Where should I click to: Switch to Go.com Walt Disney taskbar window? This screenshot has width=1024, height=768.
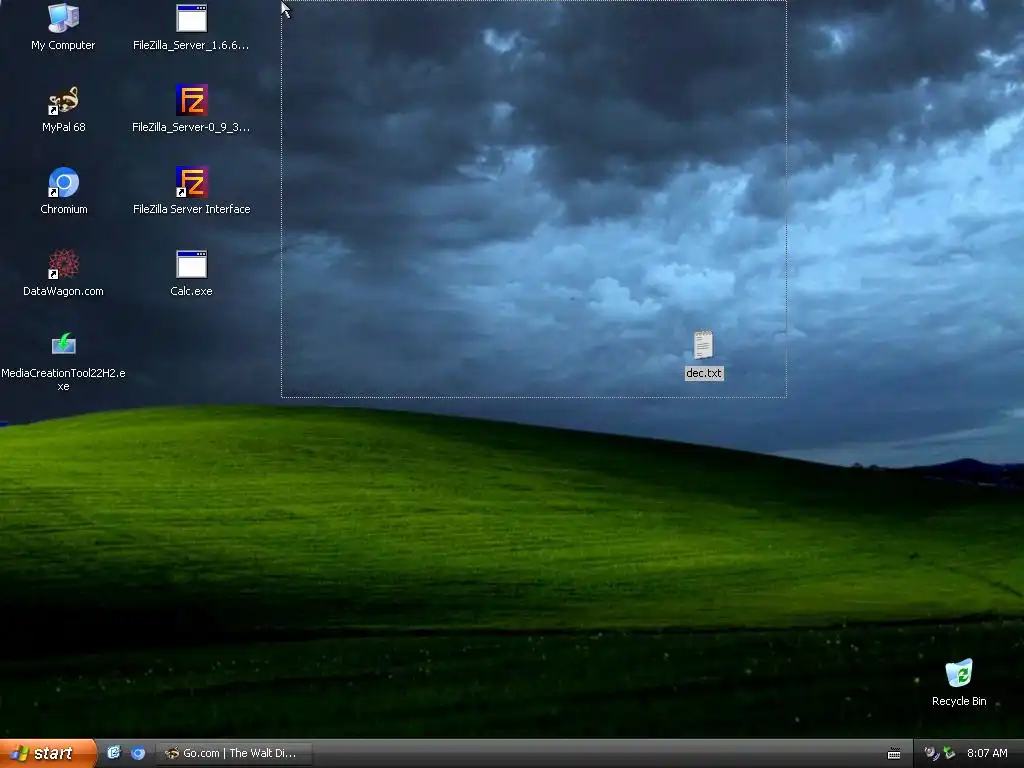point(233,753)
